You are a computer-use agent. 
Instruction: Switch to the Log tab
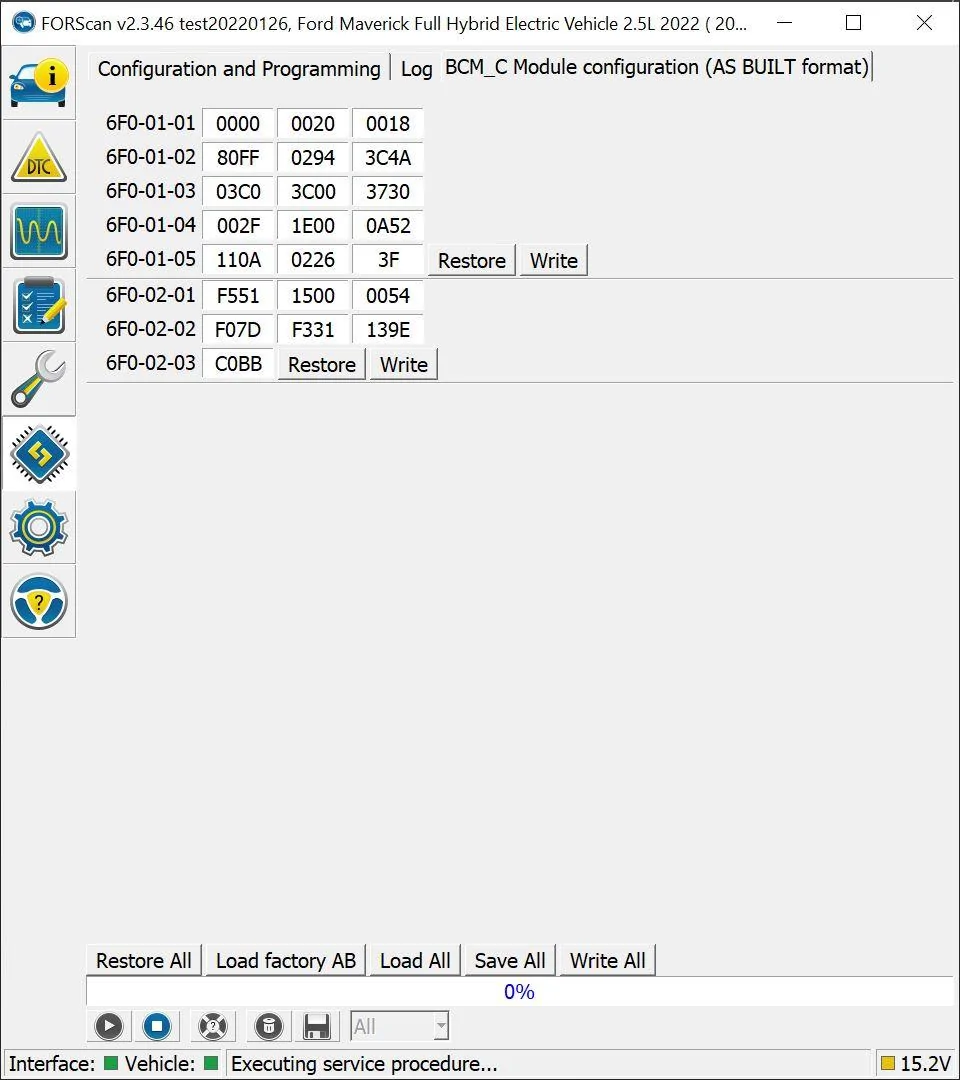[417, 69]
